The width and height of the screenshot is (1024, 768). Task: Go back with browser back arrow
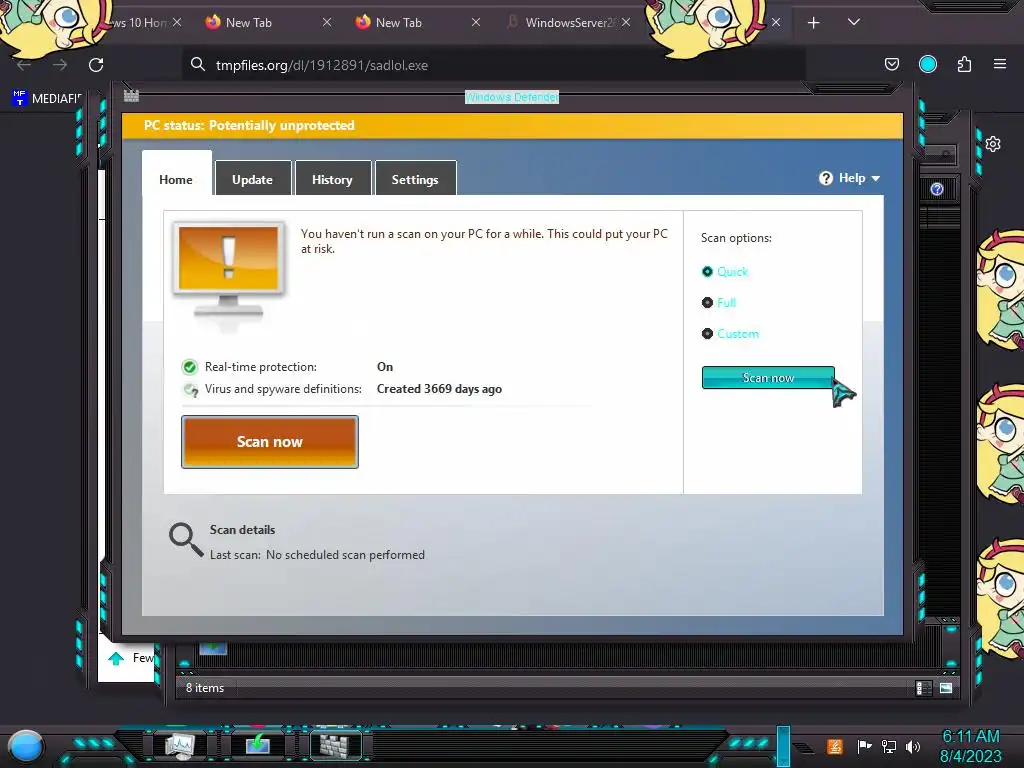click(x=24, y=65)
